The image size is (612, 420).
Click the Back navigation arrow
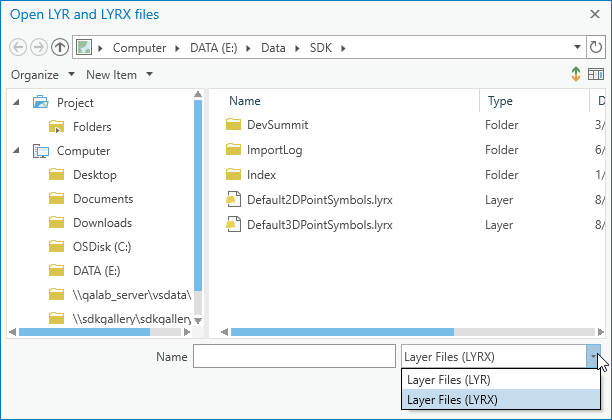[x=18, y=47]
